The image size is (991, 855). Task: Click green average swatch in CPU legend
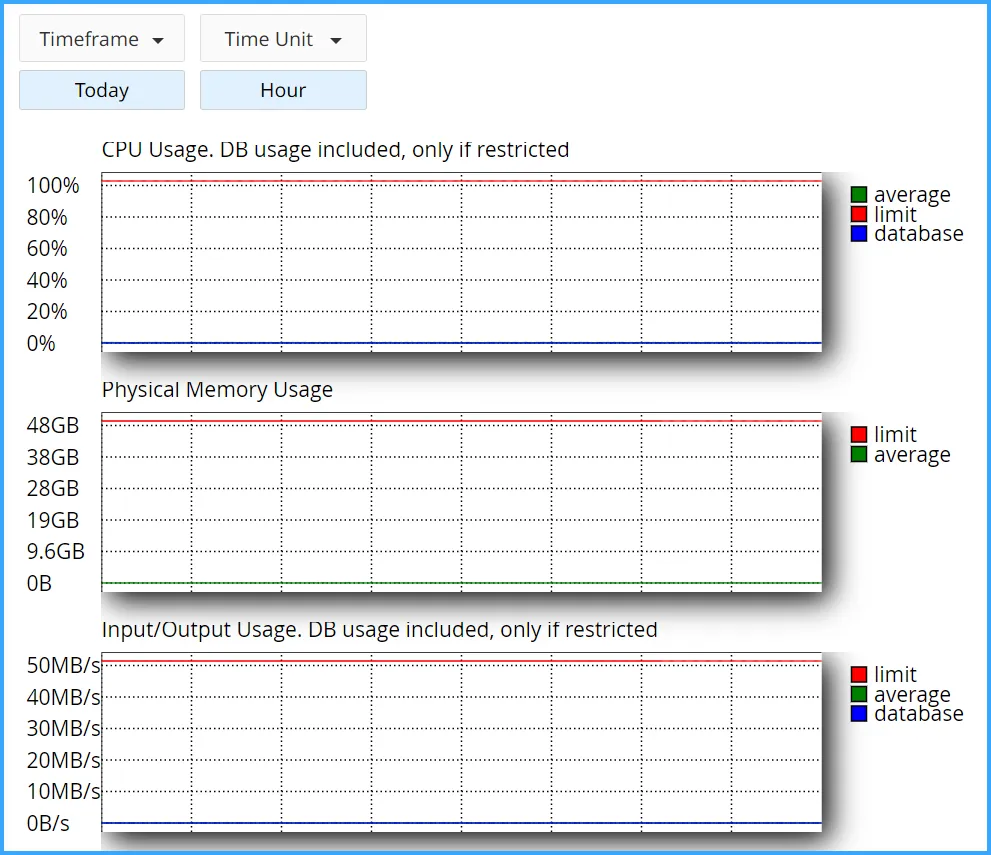coord(858,195)
